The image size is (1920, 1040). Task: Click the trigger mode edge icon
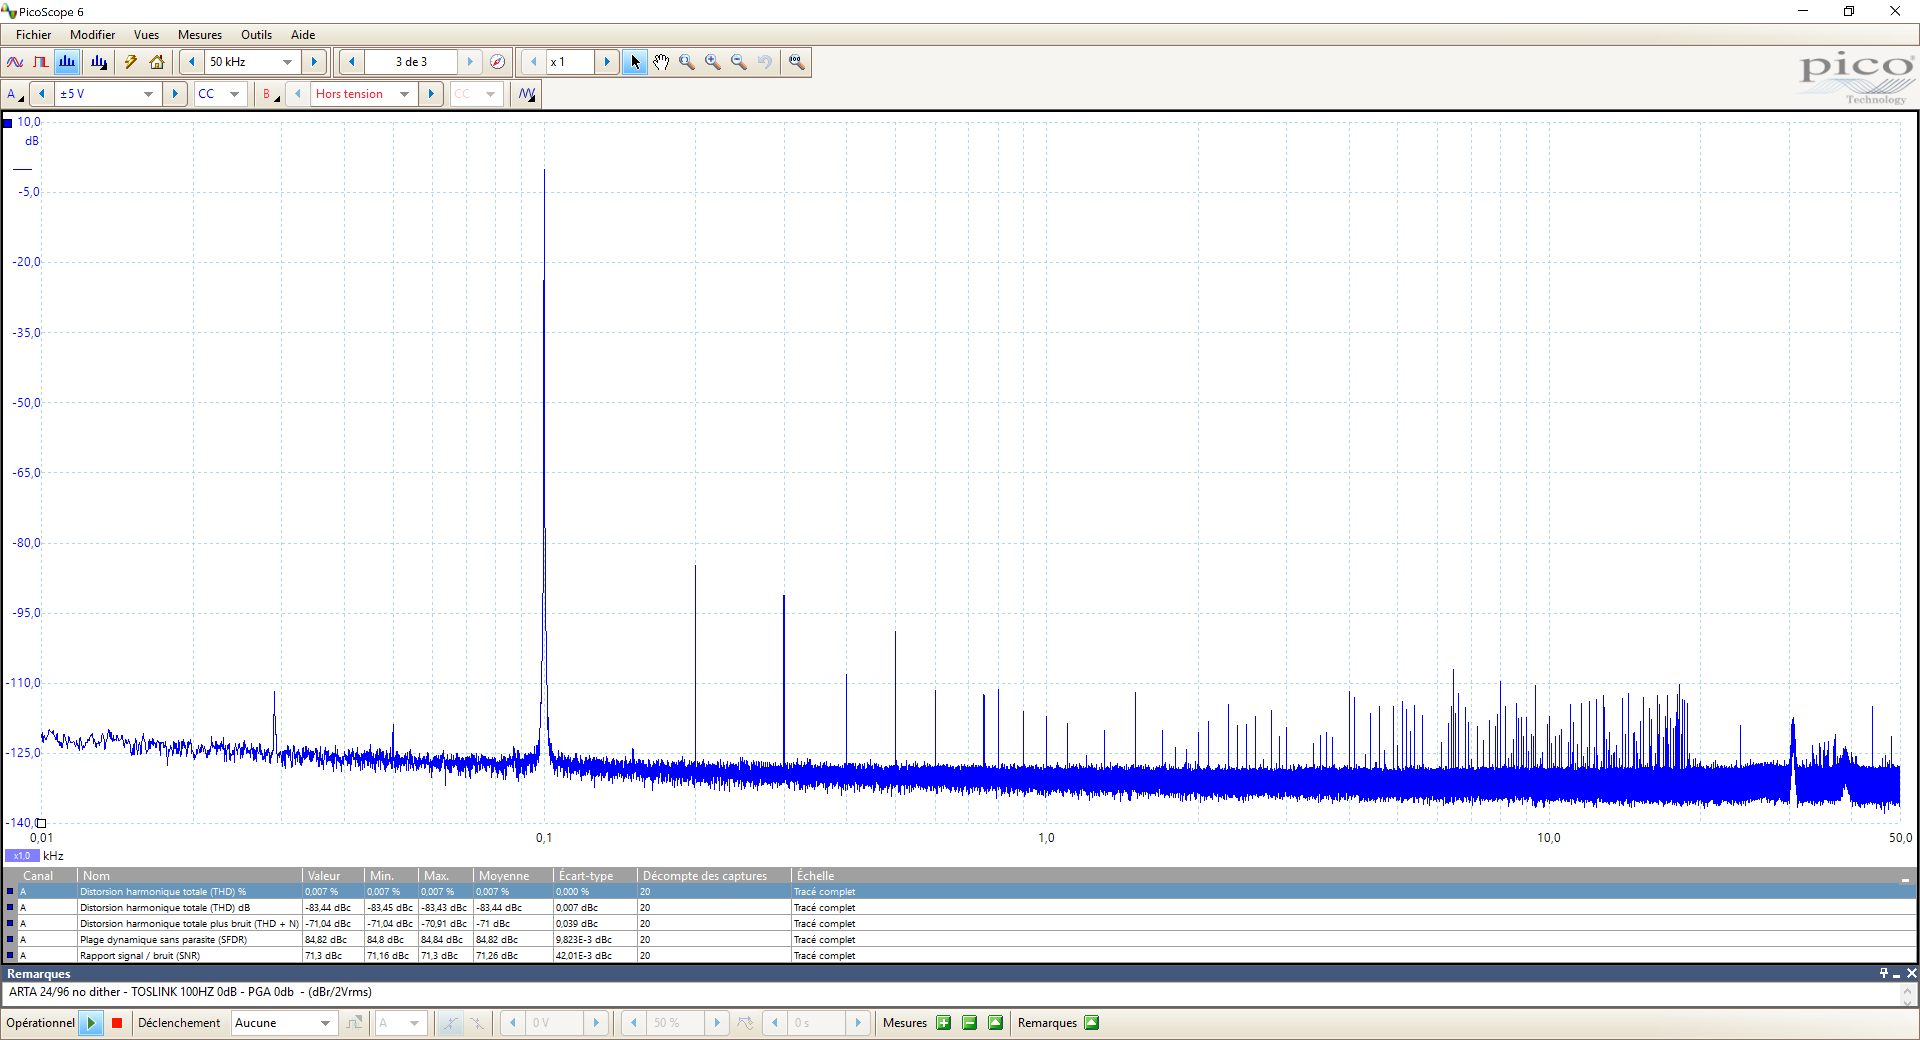(x=354, y=1023)
